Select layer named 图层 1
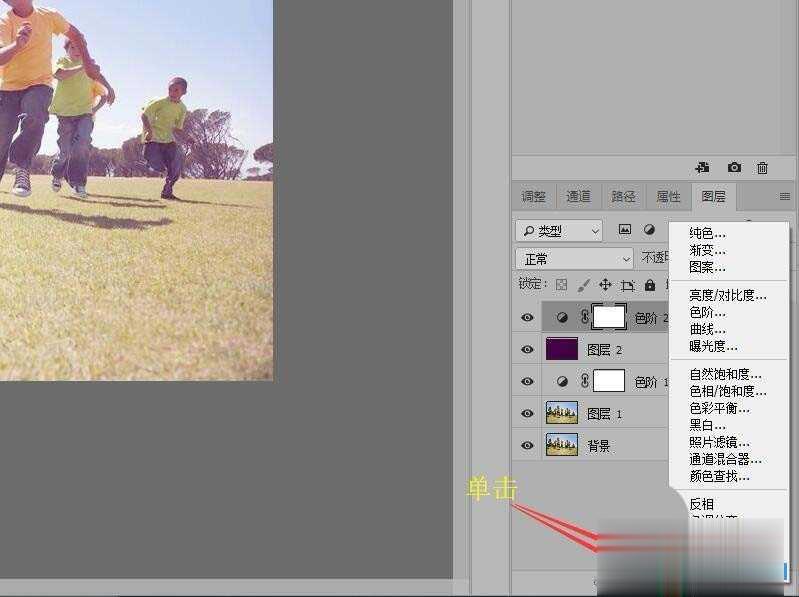 coord(604,414)
